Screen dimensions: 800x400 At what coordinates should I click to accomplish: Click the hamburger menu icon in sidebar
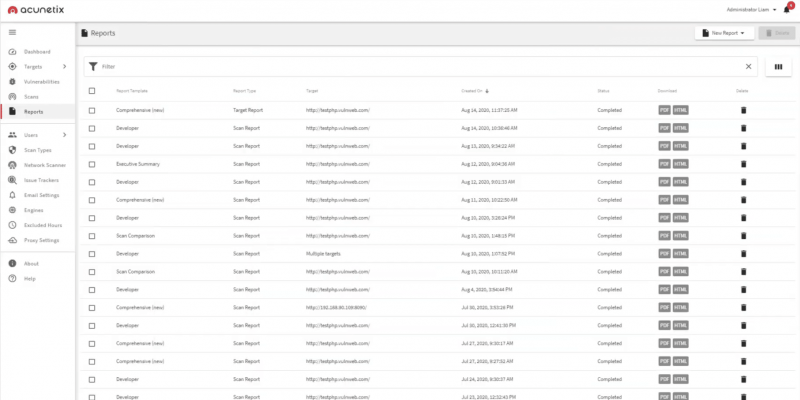click(x=12, y=33)
